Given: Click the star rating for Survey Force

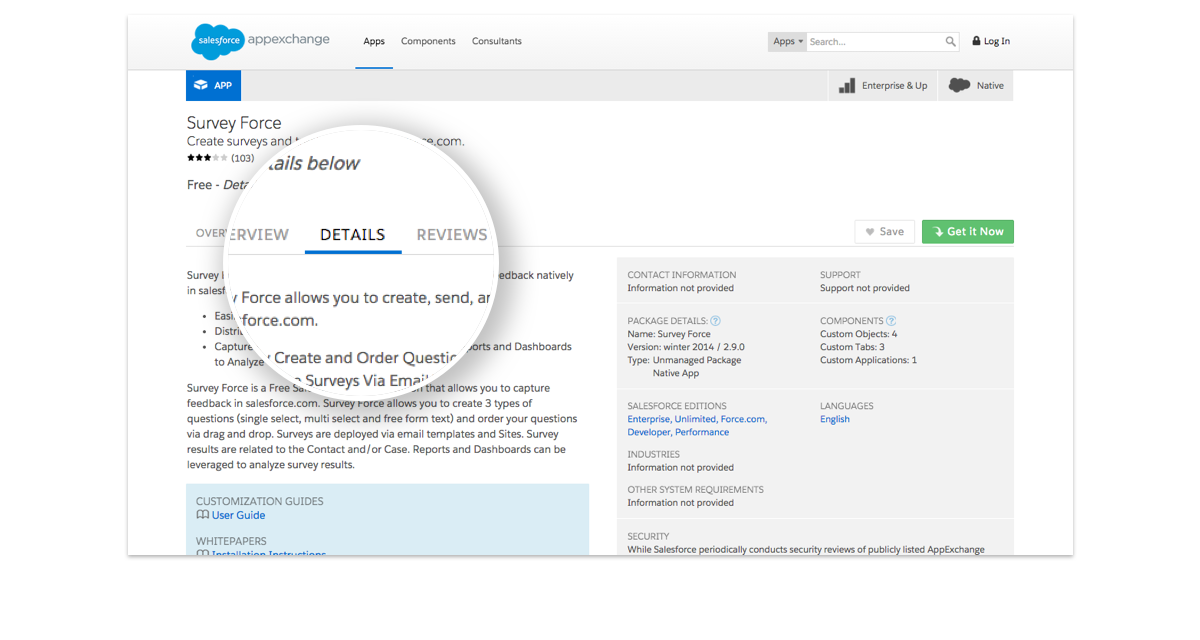Looking at the screenshot, I should [207, 158].
